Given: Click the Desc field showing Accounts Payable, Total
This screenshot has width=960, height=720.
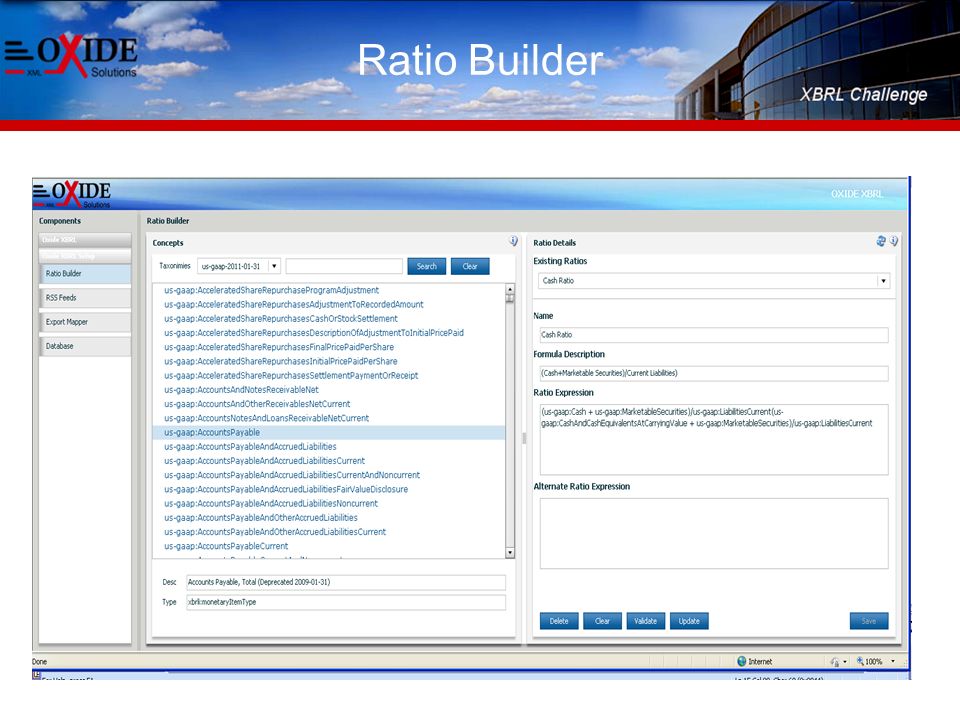Looking at the screenshot, I should (x=346, y=582).
